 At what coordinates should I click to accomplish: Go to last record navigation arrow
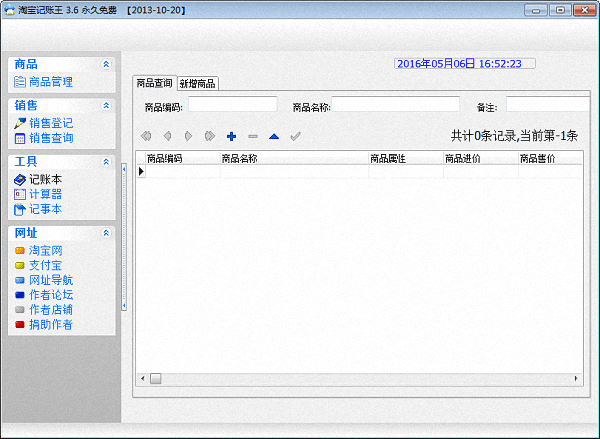point(209,136)
